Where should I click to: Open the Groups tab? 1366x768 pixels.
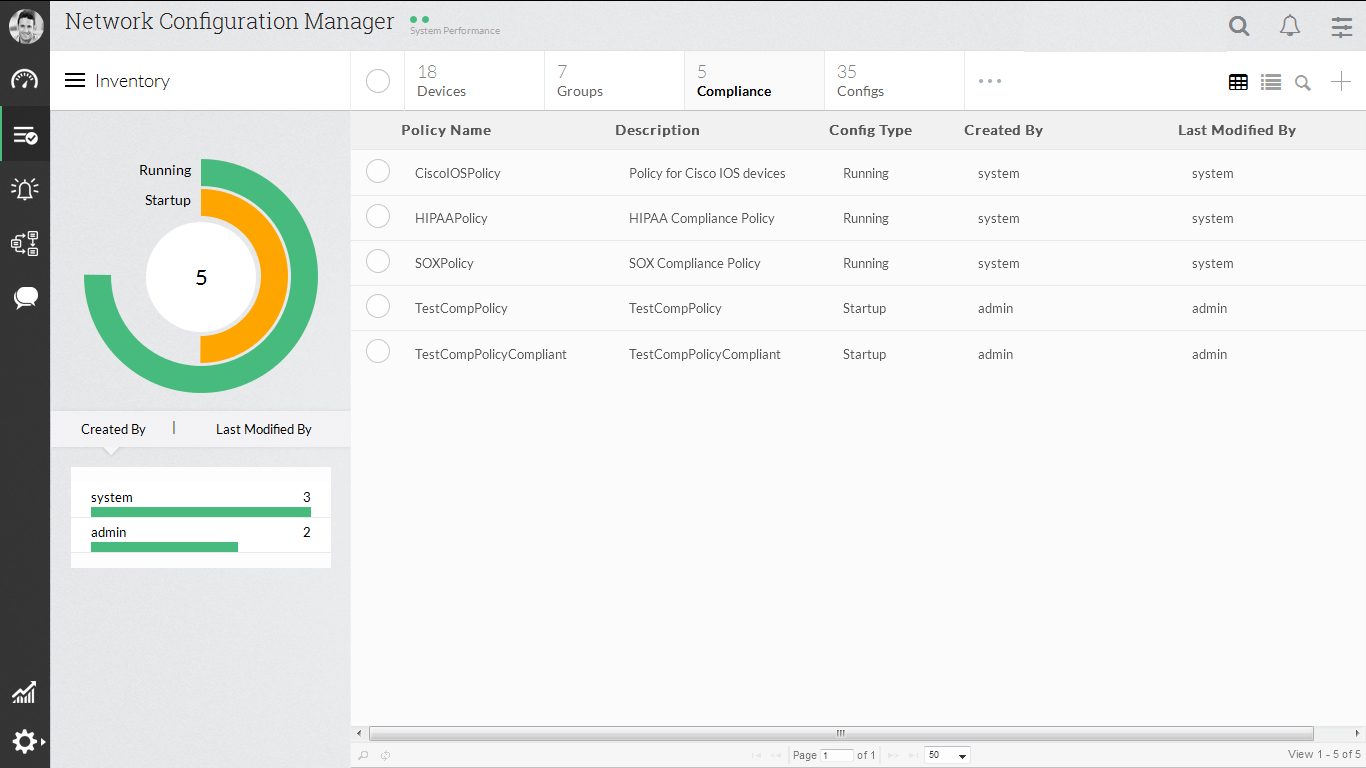[x=579, y=80]
